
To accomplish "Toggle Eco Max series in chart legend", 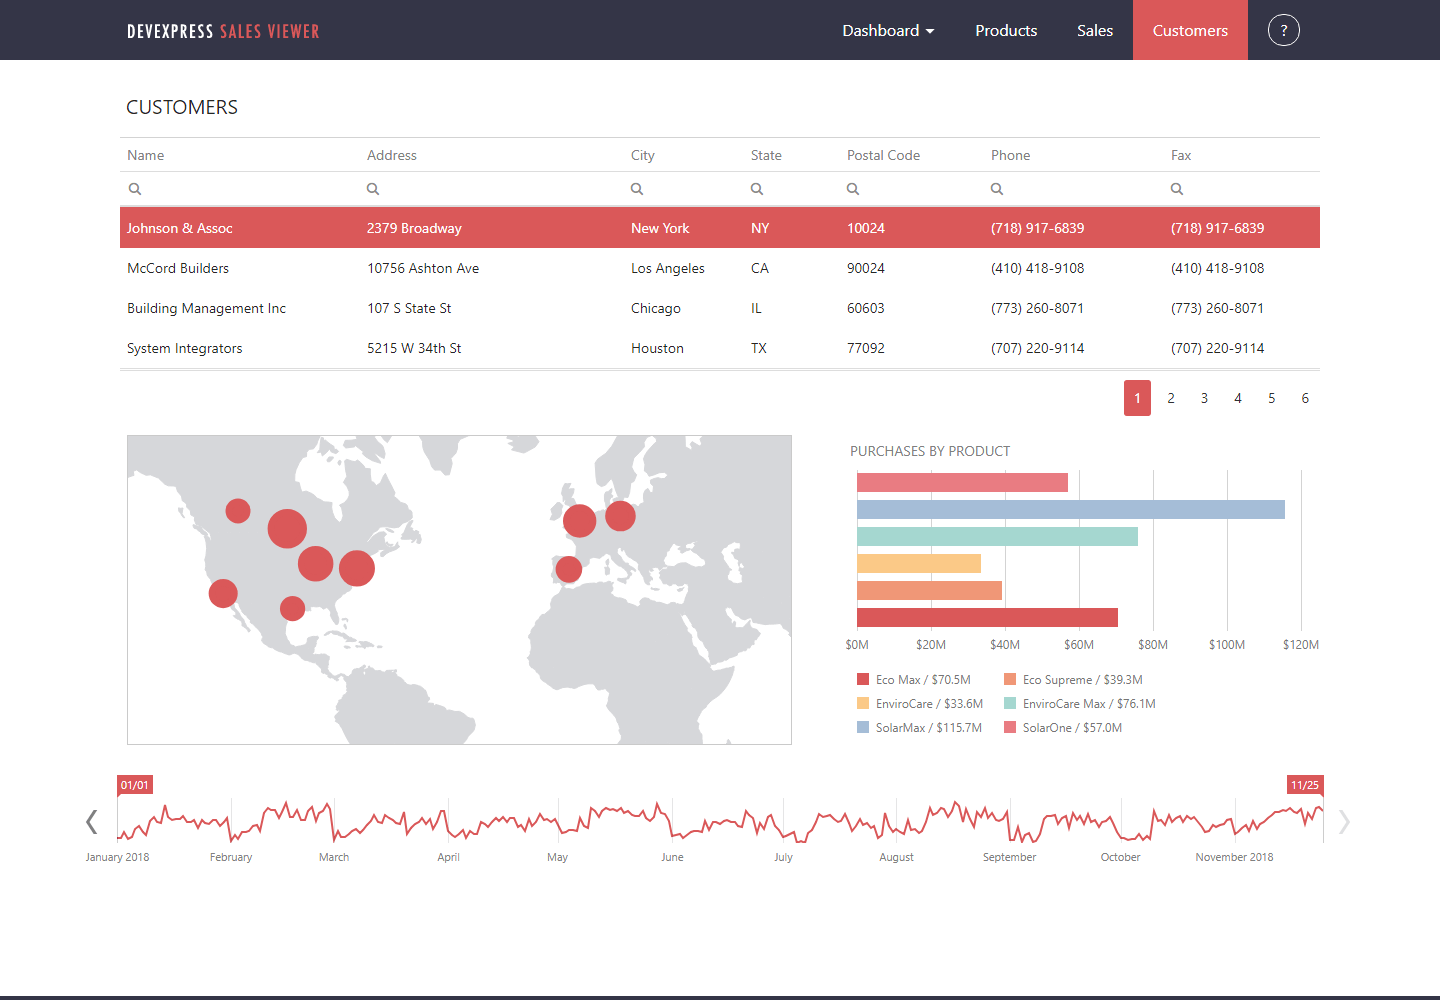I will 913,680.
